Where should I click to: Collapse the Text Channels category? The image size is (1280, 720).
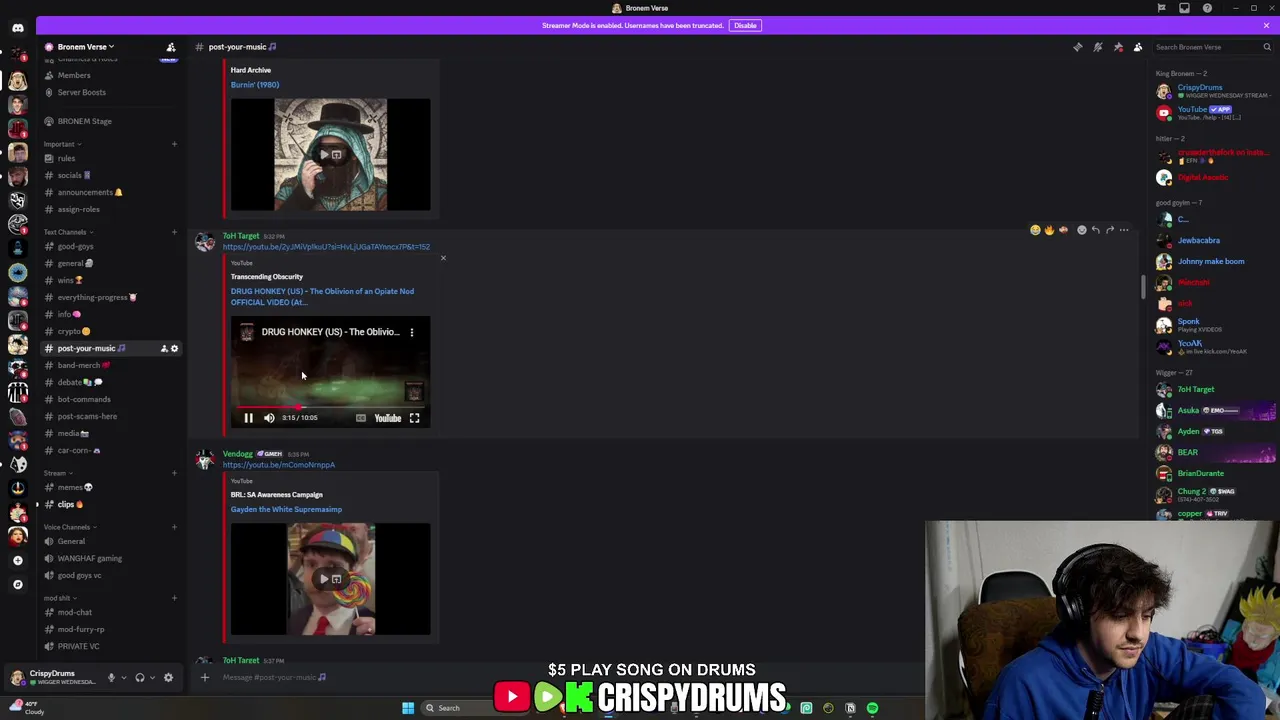tap(67, 232)
